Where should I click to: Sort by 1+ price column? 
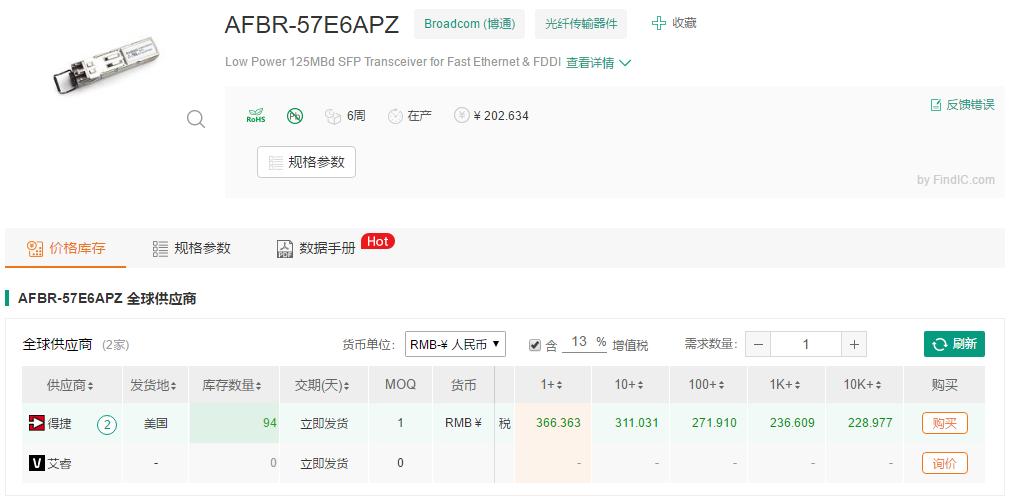point(552,385)
